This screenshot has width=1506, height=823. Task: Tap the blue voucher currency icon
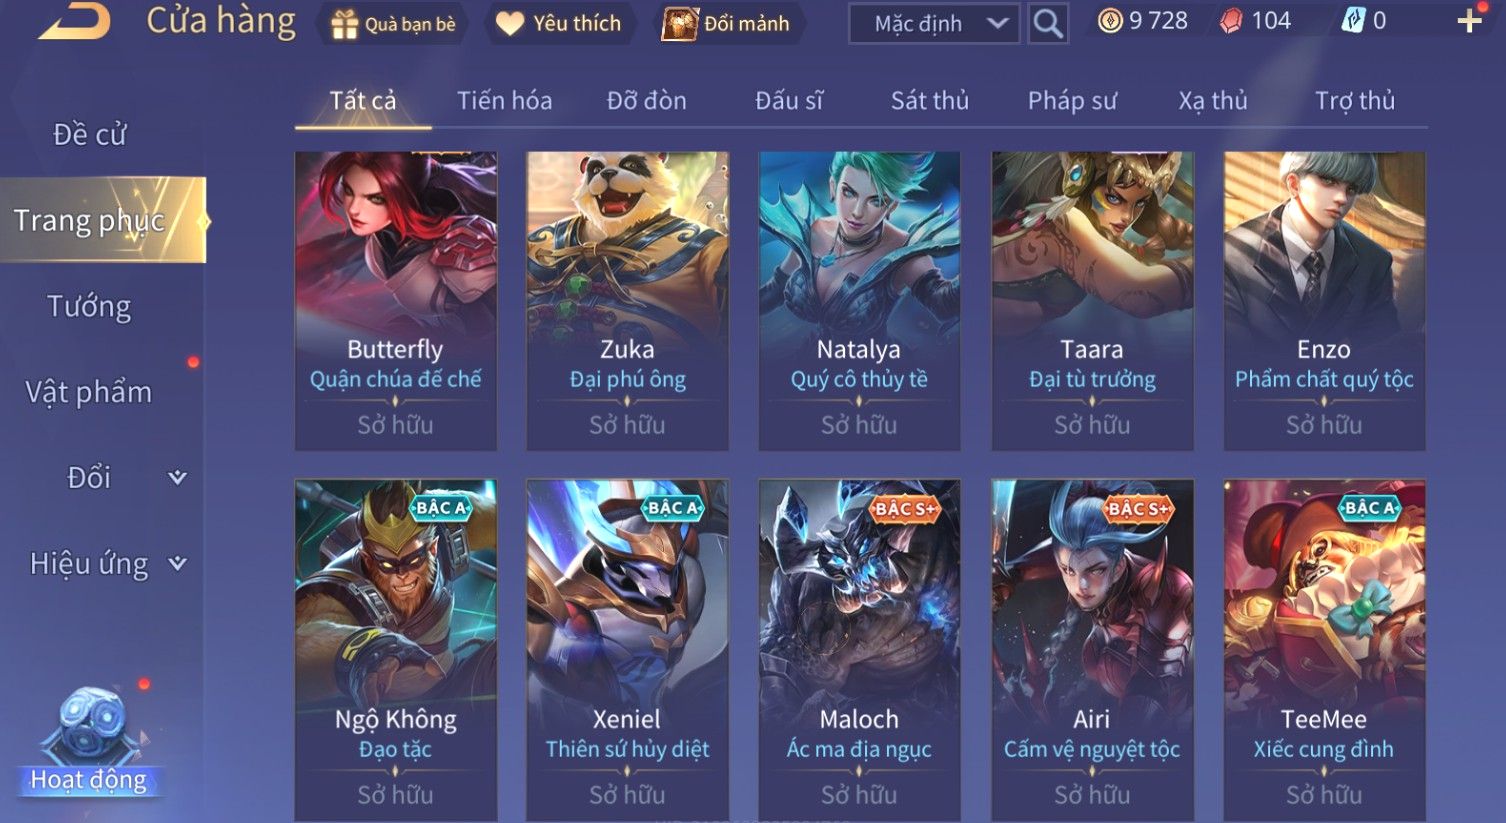tap(1353, 21)
